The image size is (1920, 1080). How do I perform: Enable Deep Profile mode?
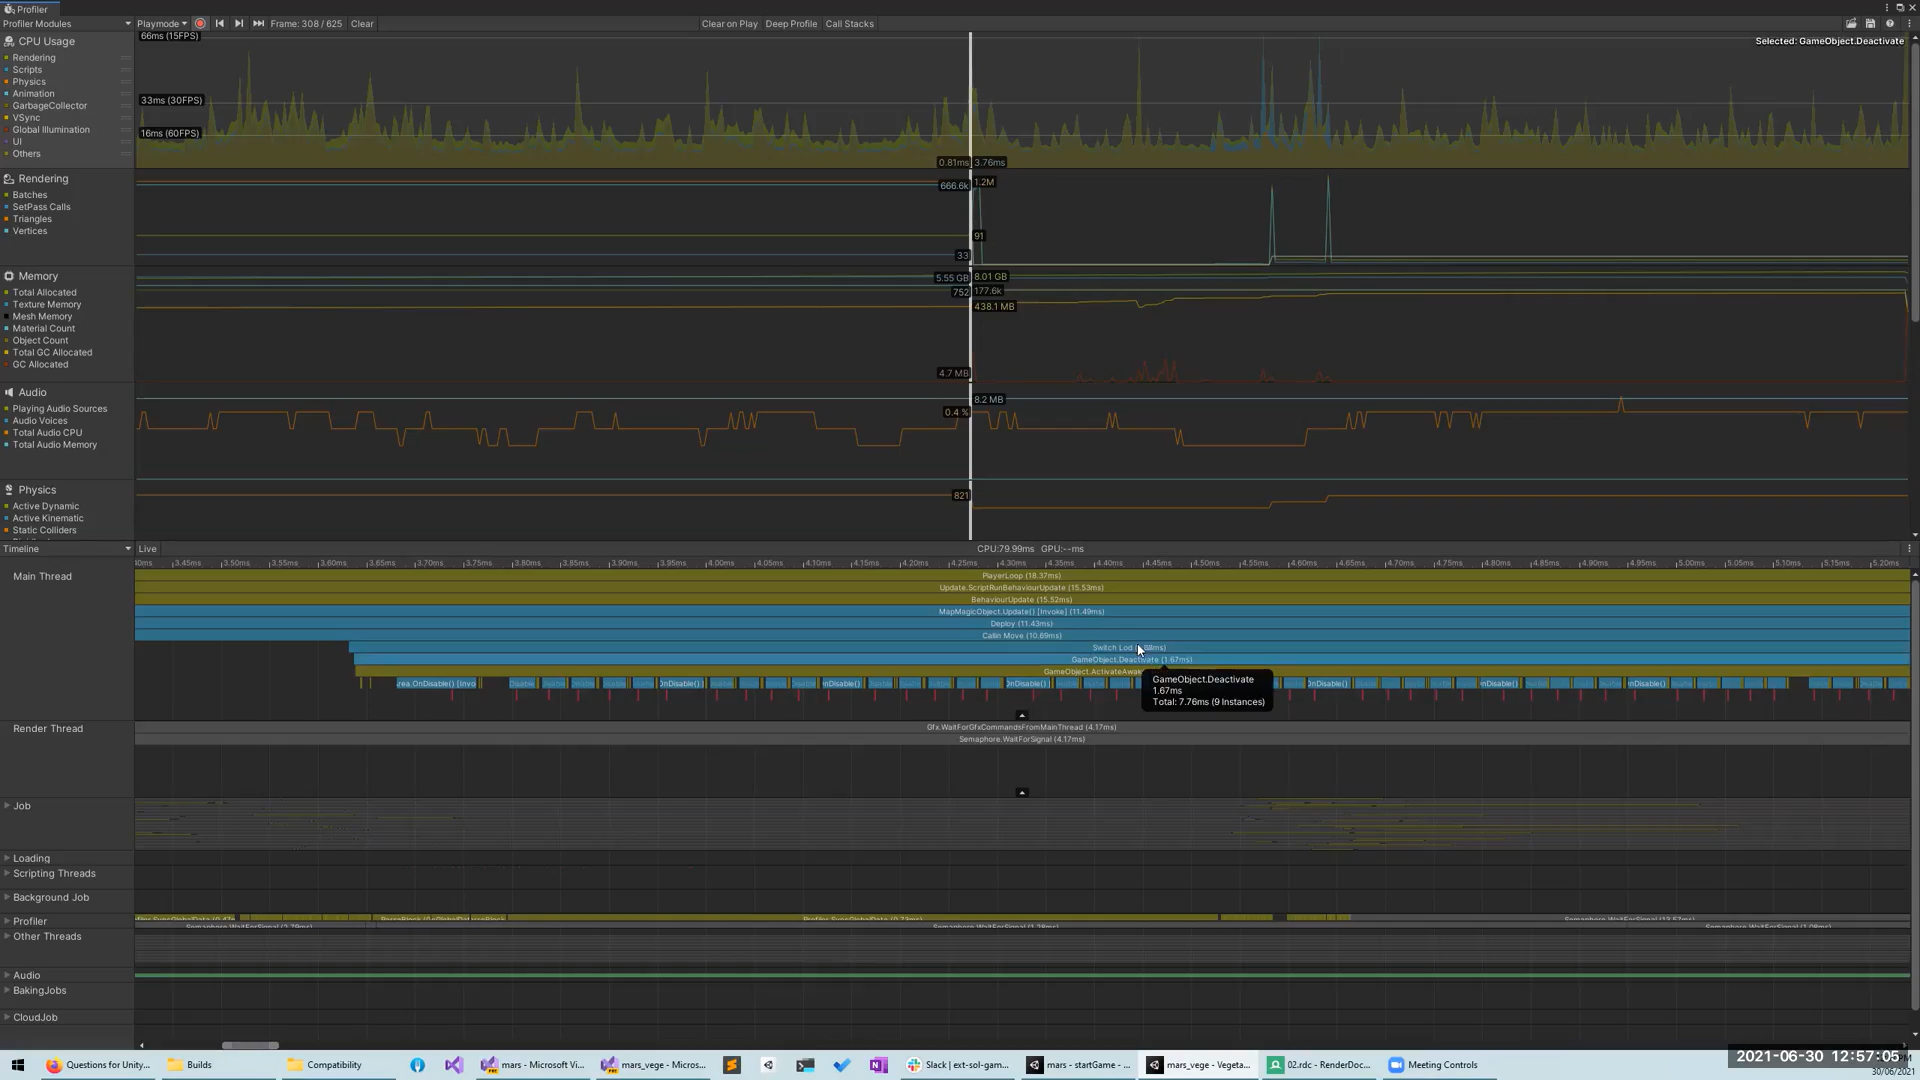click(791, 23)
